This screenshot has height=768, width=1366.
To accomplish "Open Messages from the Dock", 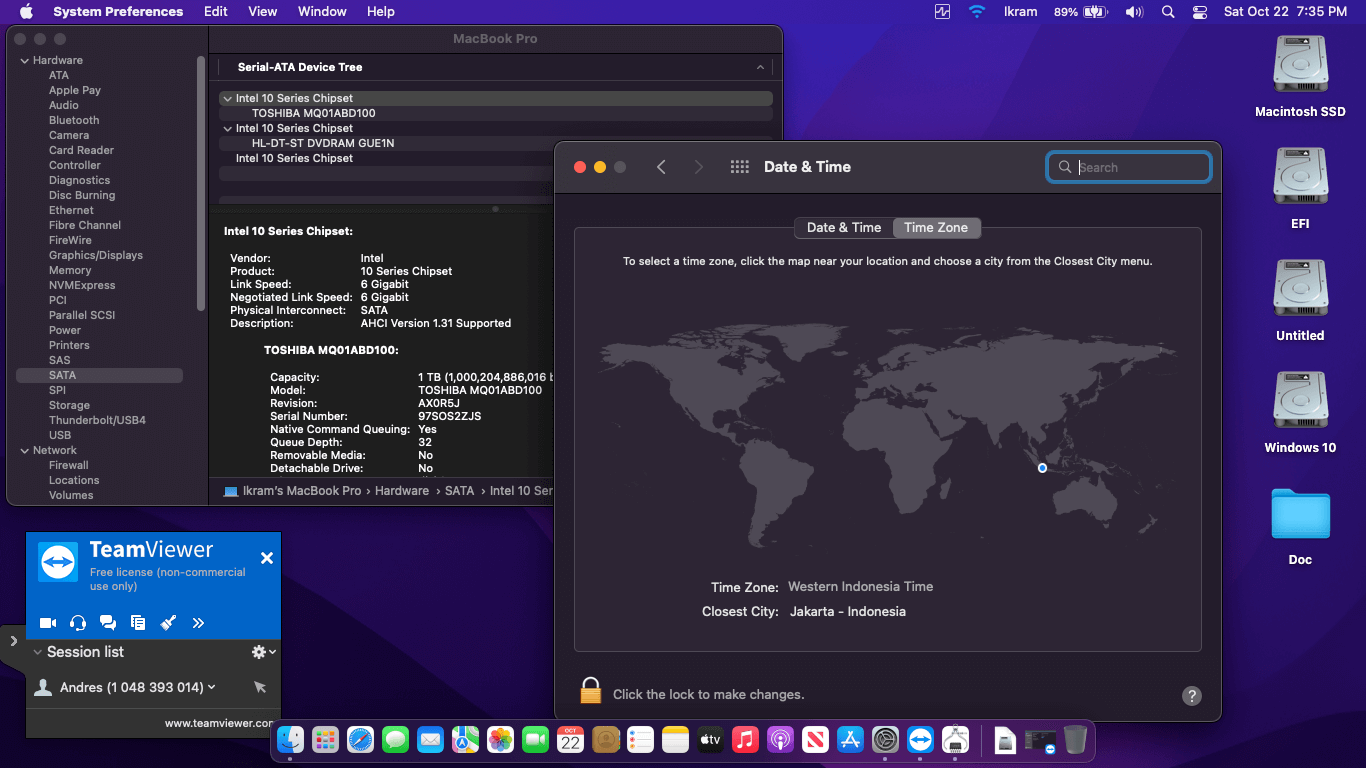I will (395, 740).
